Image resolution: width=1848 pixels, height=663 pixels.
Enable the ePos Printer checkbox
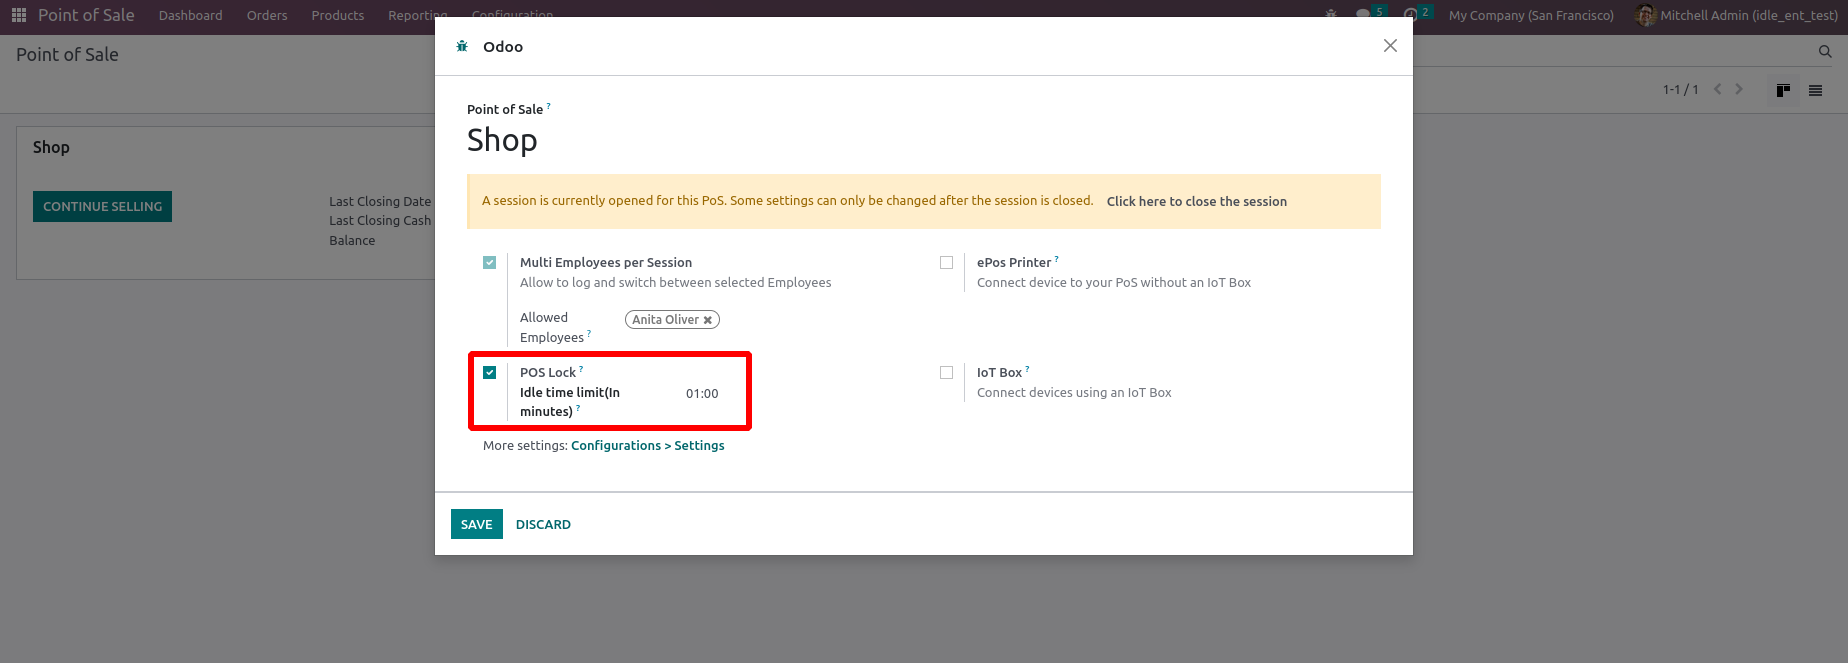click(946, 262)
